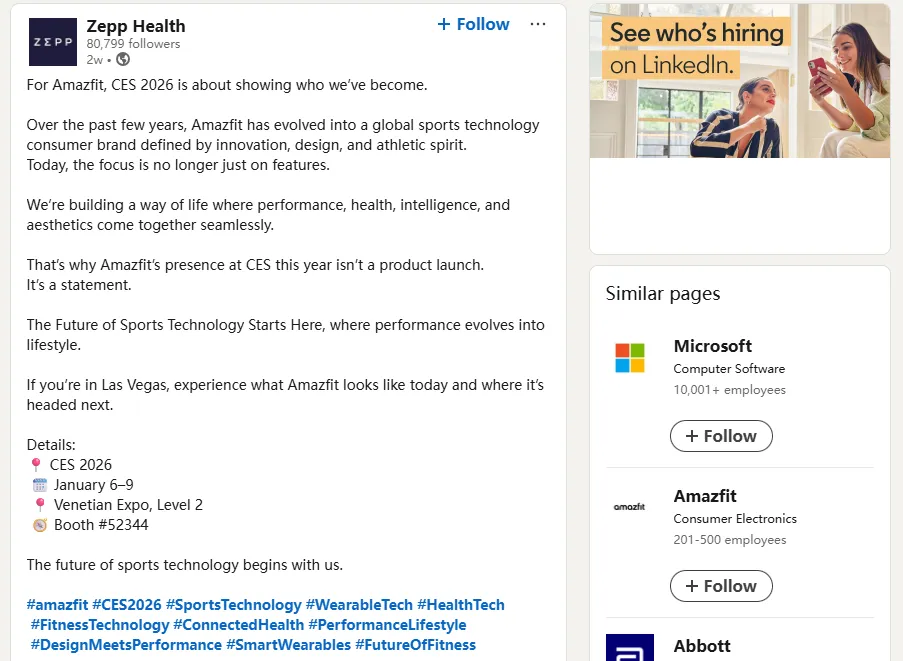Screen dimensions: 903x661
Task: Open the Amazfit page name link
Action: (705, 496)
